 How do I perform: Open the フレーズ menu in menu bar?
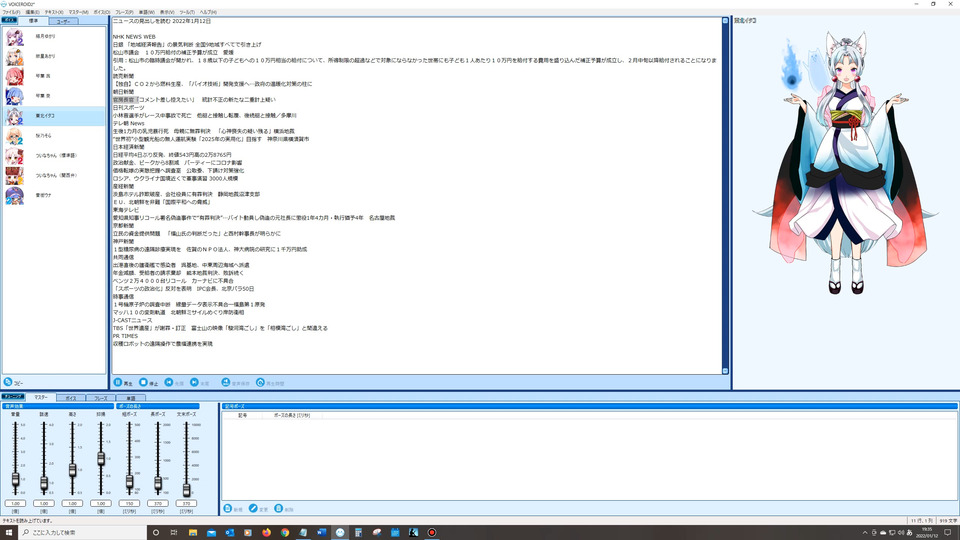[124, 12]
